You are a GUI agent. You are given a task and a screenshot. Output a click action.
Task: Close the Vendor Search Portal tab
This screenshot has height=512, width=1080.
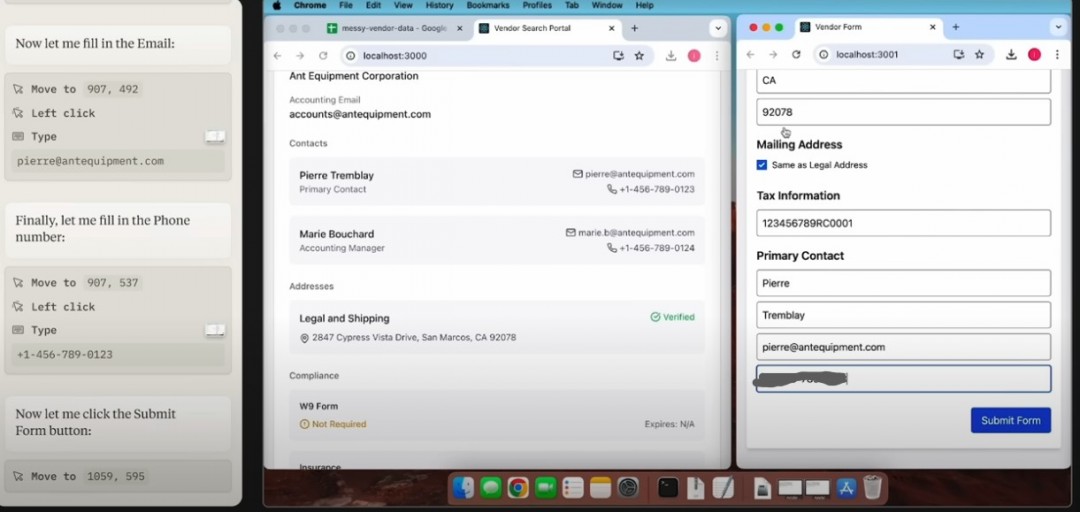612,28
